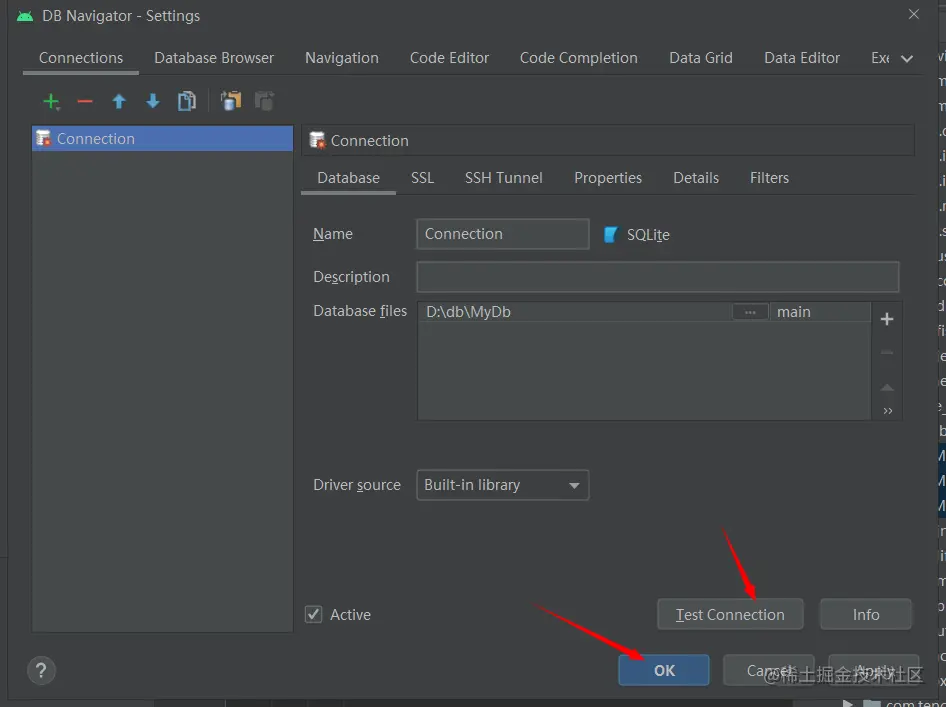This screenshot has height=707, width=946.
Task: Click the greyed-out minus button for database files
Action: pos(887,352)
